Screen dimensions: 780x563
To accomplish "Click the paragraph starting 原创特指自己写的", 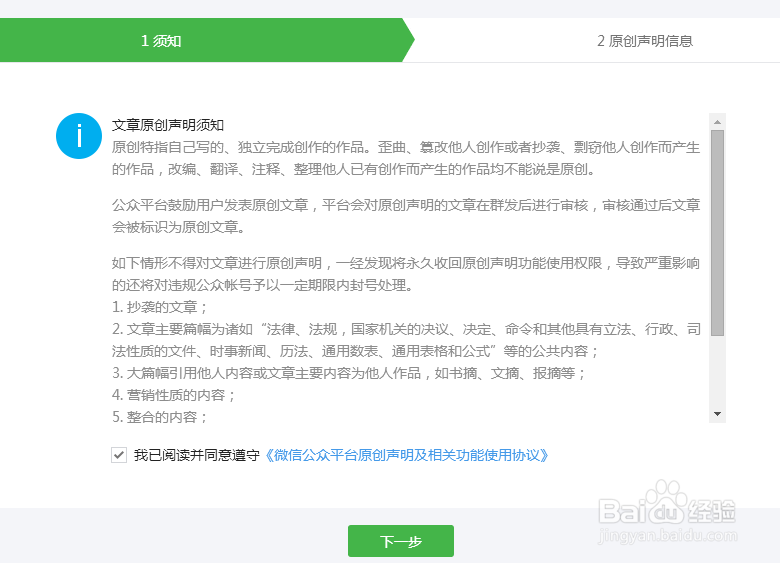I will tap(406, 158).
